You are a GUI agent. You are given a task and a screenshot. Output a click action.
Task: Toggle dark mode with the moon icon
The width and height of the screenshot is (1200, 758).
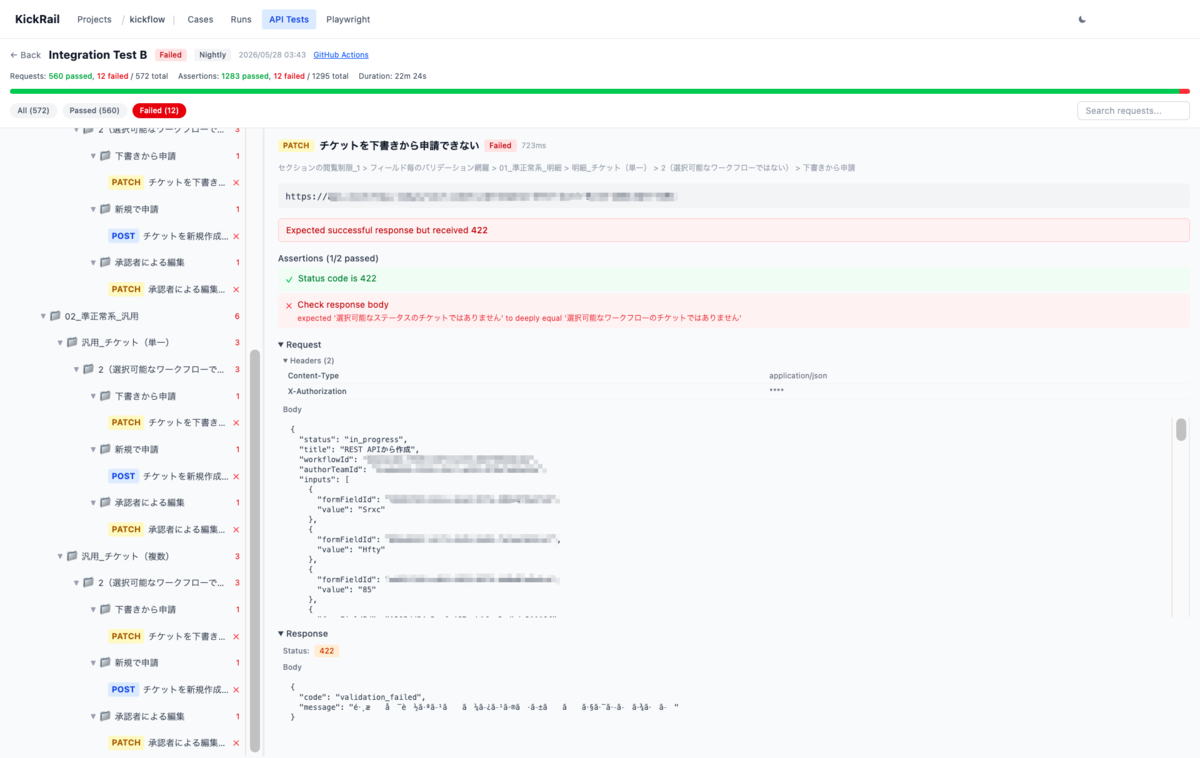click(x=1082, y=19)
